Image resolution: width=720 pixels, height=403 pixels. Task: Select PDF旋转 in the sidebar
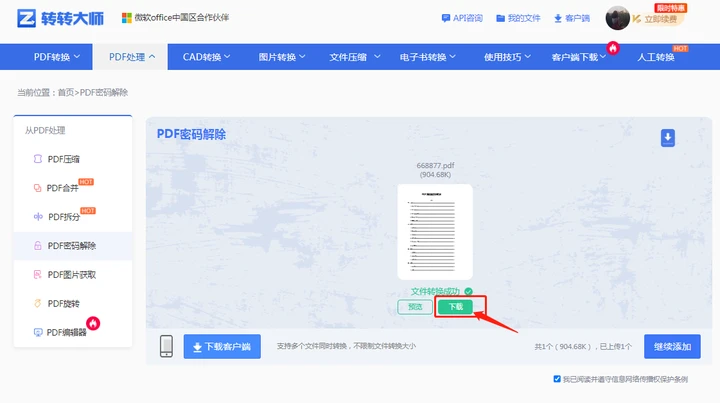pyautogui.click(x=73, y=303)
